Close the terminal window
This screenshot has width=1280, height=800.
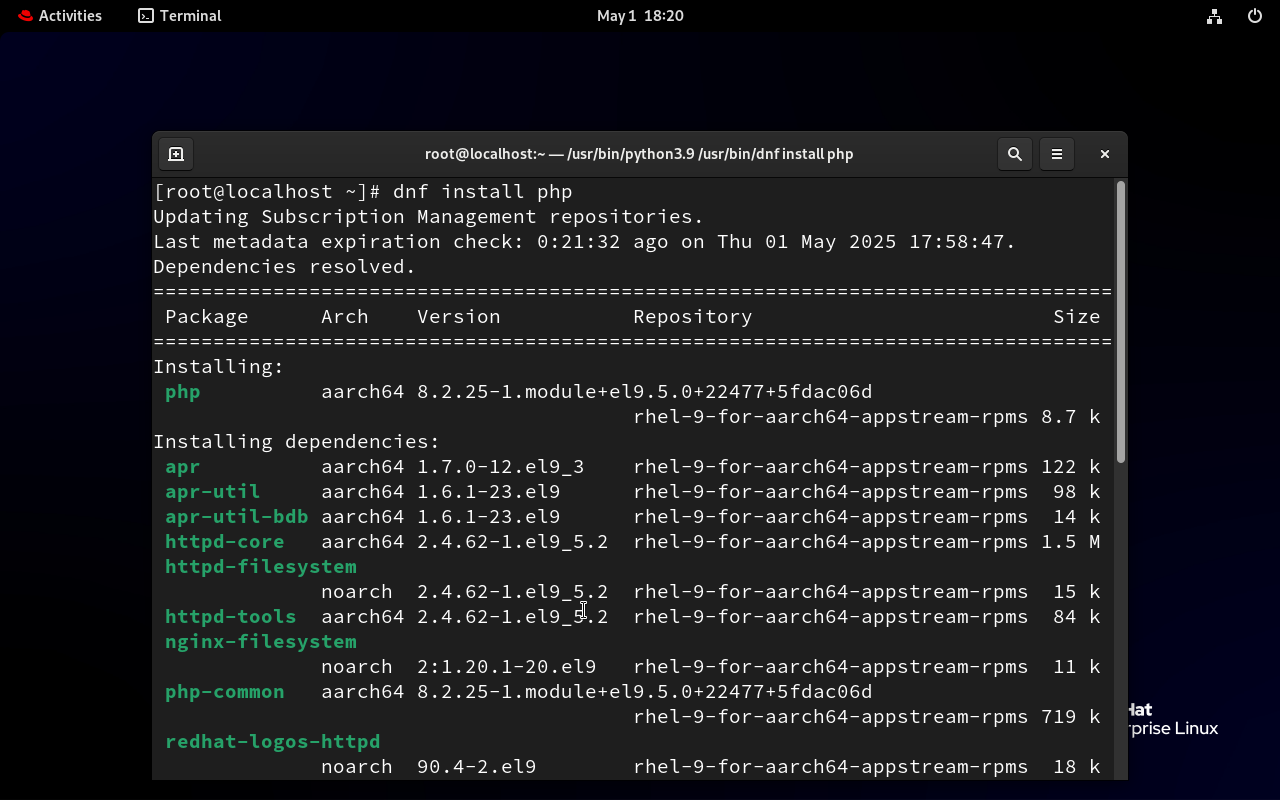pos(1104,154)
